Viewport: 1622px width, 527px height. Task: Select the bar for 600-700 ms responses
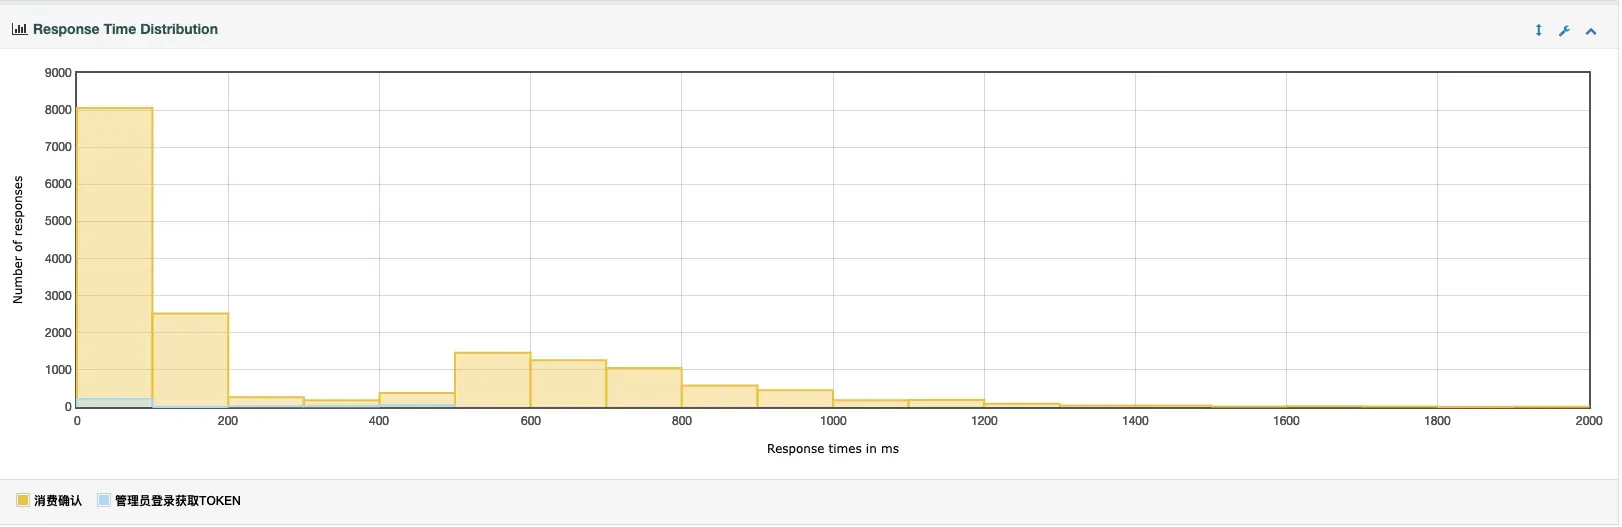point(568,384)
